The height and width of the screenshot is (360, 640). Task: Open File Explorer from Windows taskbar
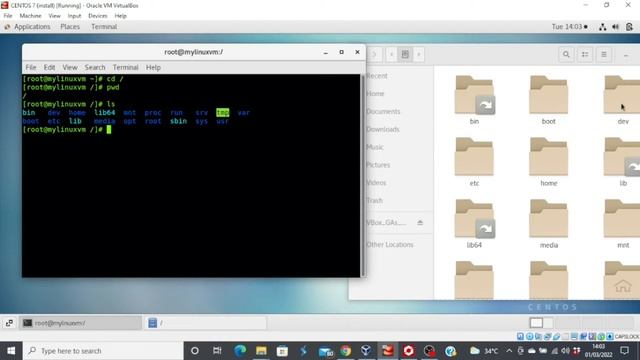(x=261, y=351)
